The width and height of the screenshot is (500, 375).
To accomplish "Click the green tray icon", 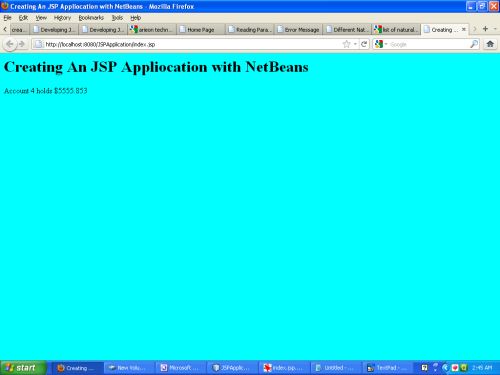I will click(464, 368).
